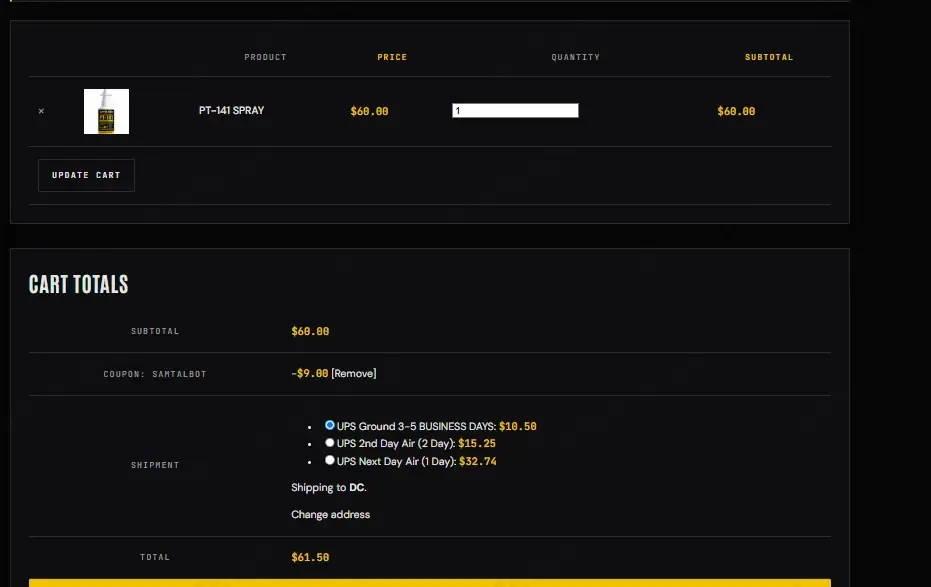Click the Change address link
The width and height of the screenshot is (931, 587).
point(331,515)
